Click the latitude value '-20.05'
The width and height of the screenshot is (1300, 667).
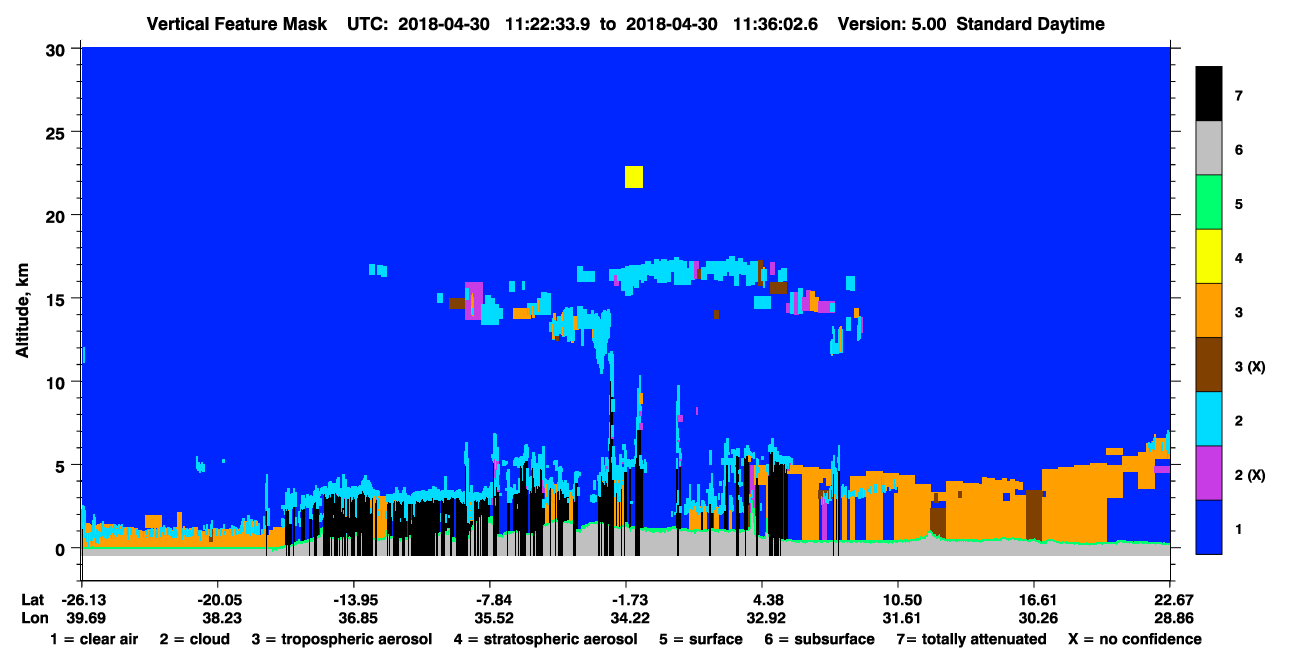(217, 600)
